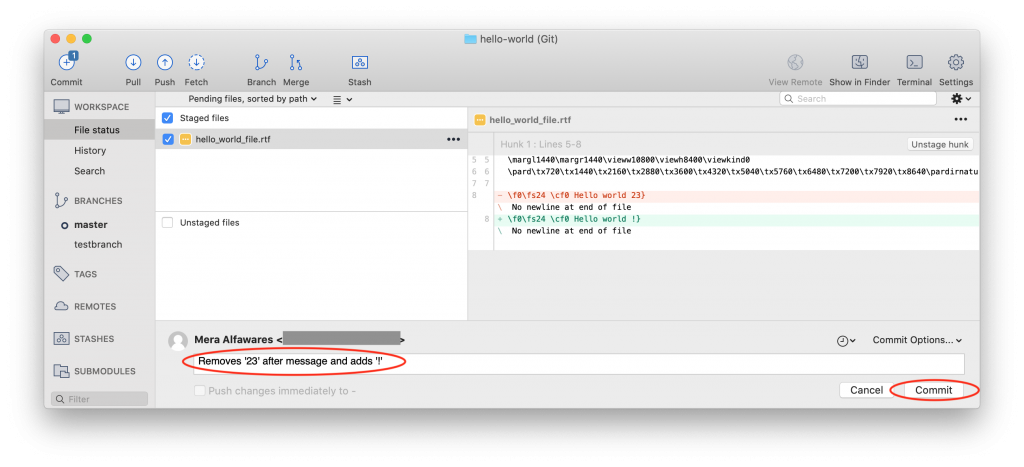Click the Stash toolbar icon

359,64
